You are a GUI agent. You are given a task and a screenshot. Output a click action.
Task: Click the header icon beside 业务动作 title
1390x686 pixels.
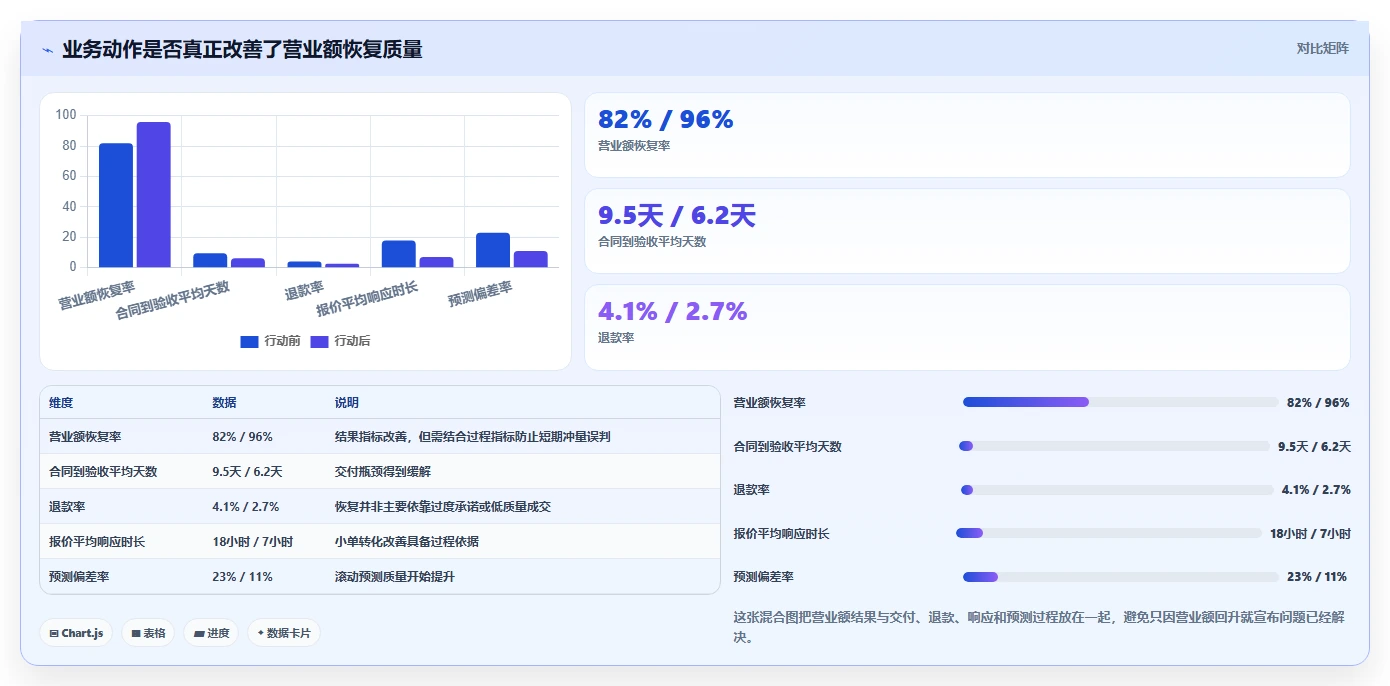coord(47,49)
